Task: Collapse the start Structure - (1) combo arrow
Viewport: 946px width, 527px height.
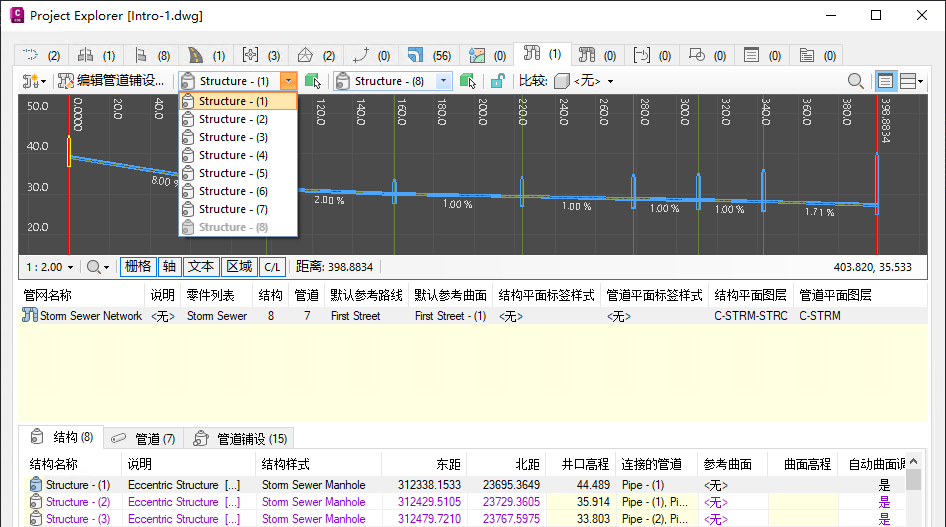Action: click(x=289, y=81)
